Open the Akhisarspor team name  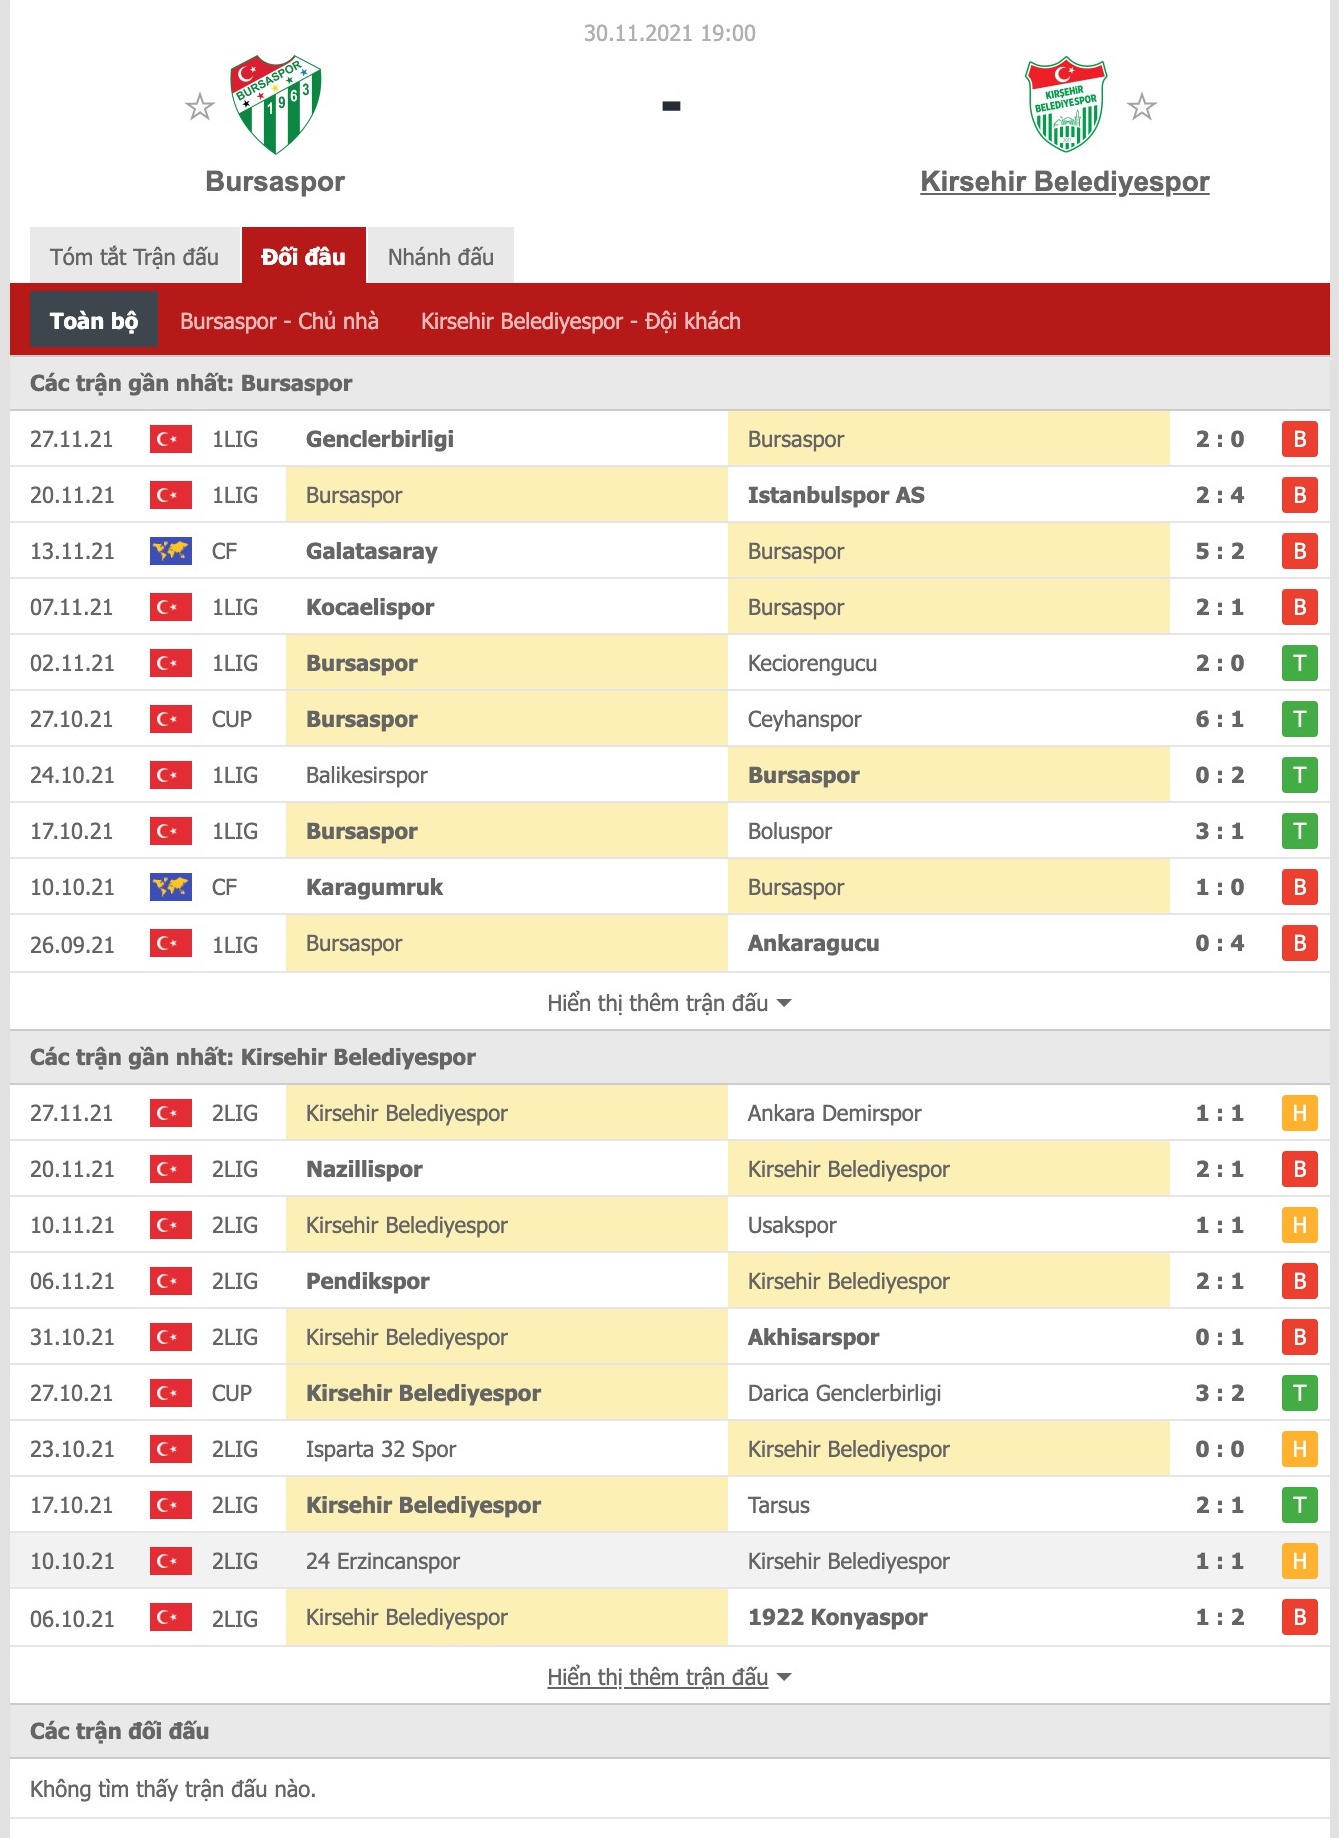tap(814, 1337)
